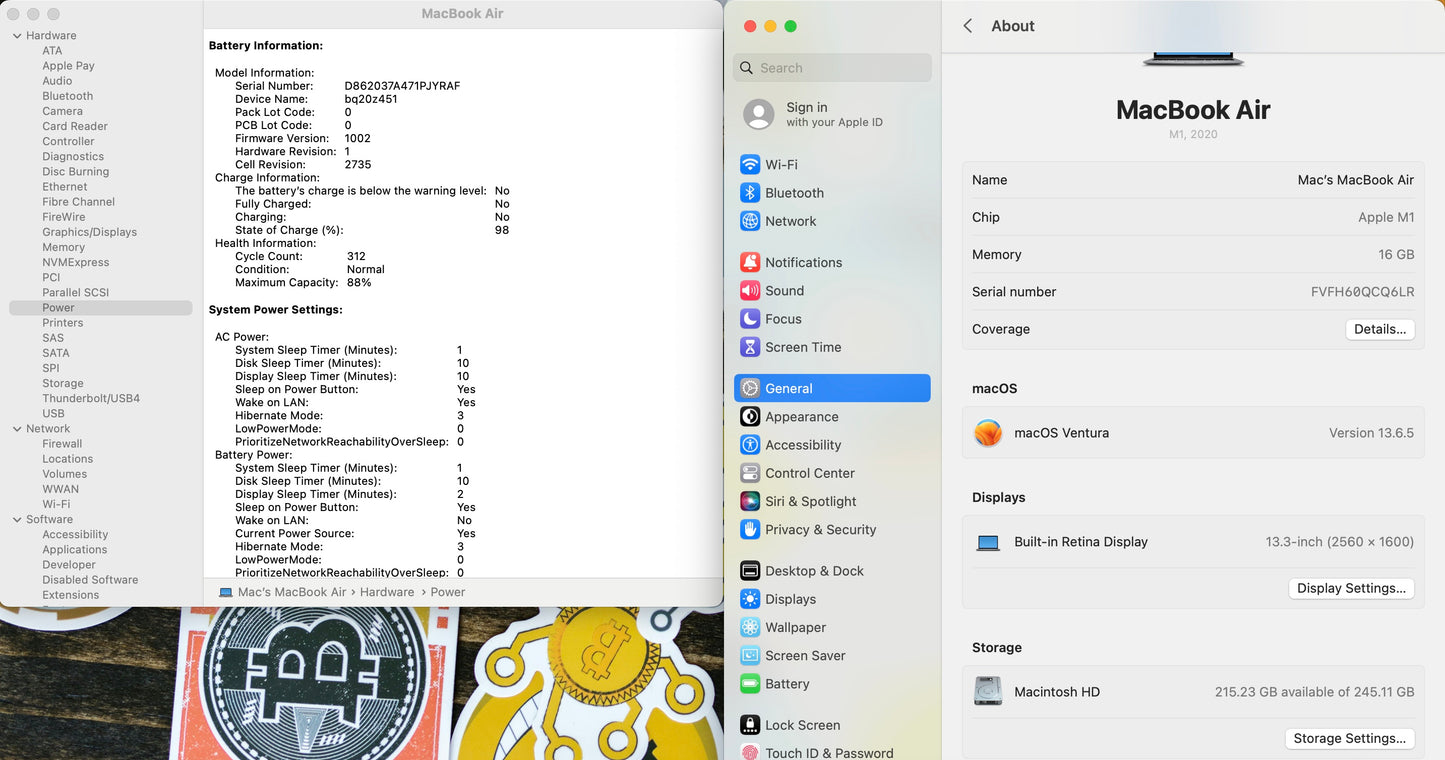
Task: Click Maximum Capacity 88% value
Action: (x=359, y=282)
